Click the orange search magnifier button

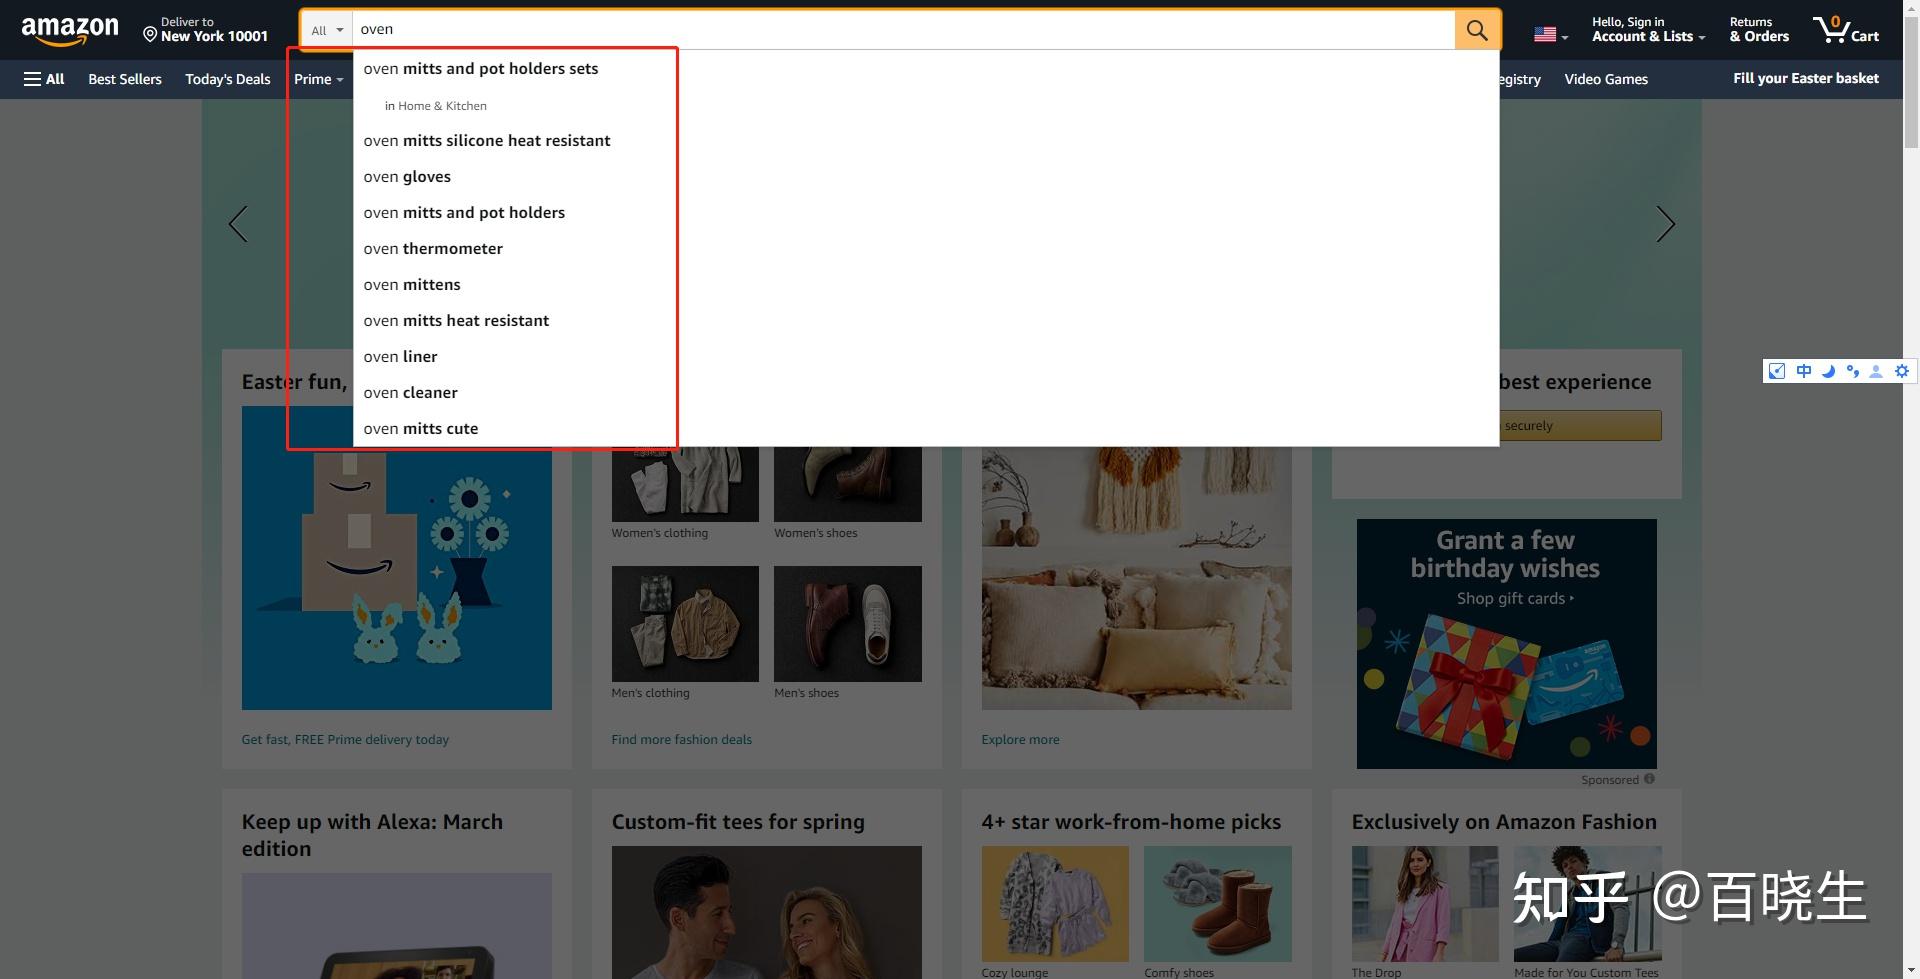click(1477, 30)
